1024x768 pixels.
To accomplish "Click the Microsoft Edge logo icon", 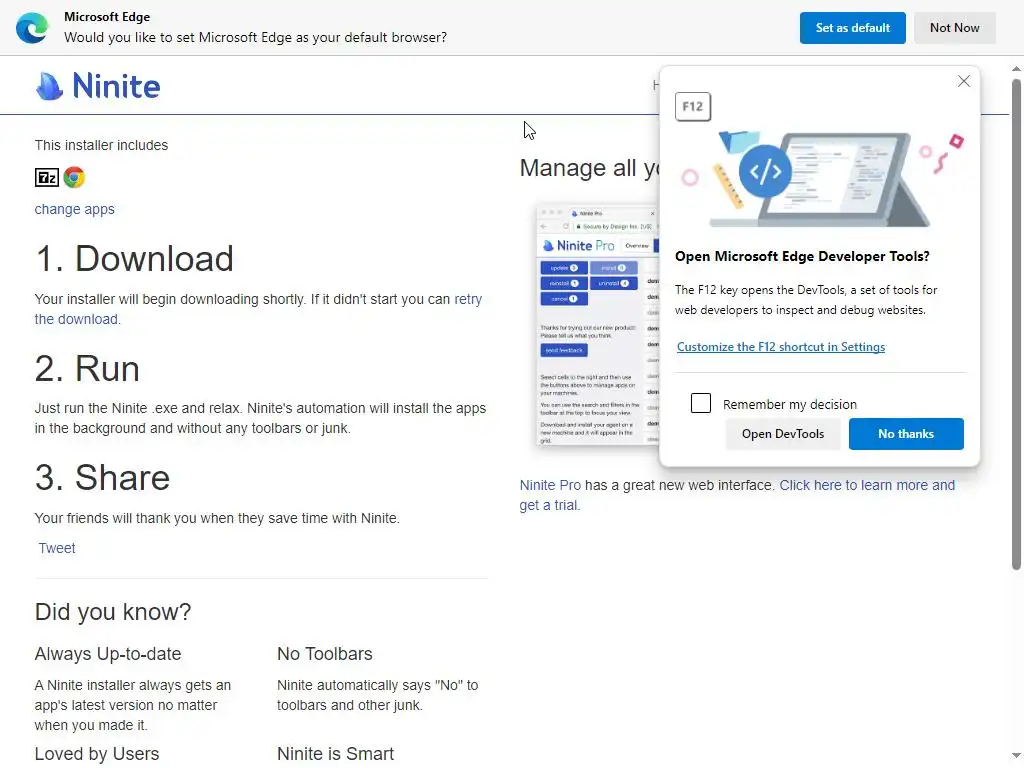I will 32,28.
